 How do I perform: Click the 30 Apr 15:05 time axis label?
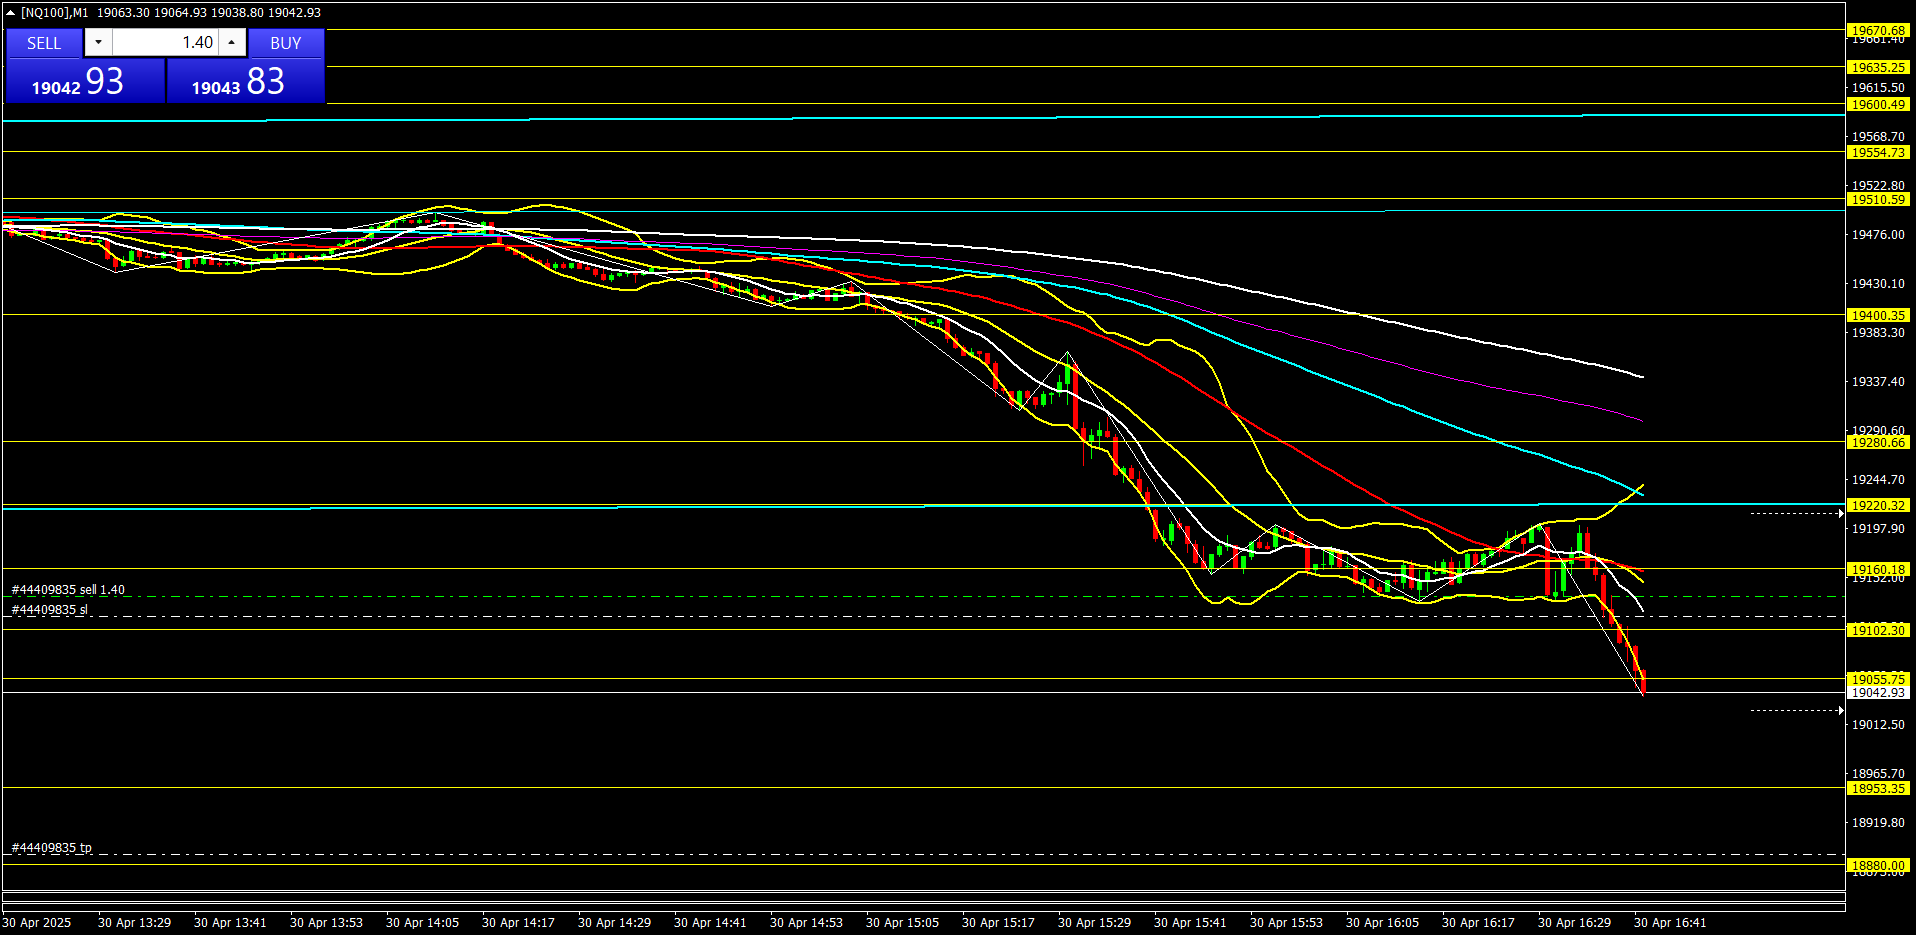click(x=902, y=923)
